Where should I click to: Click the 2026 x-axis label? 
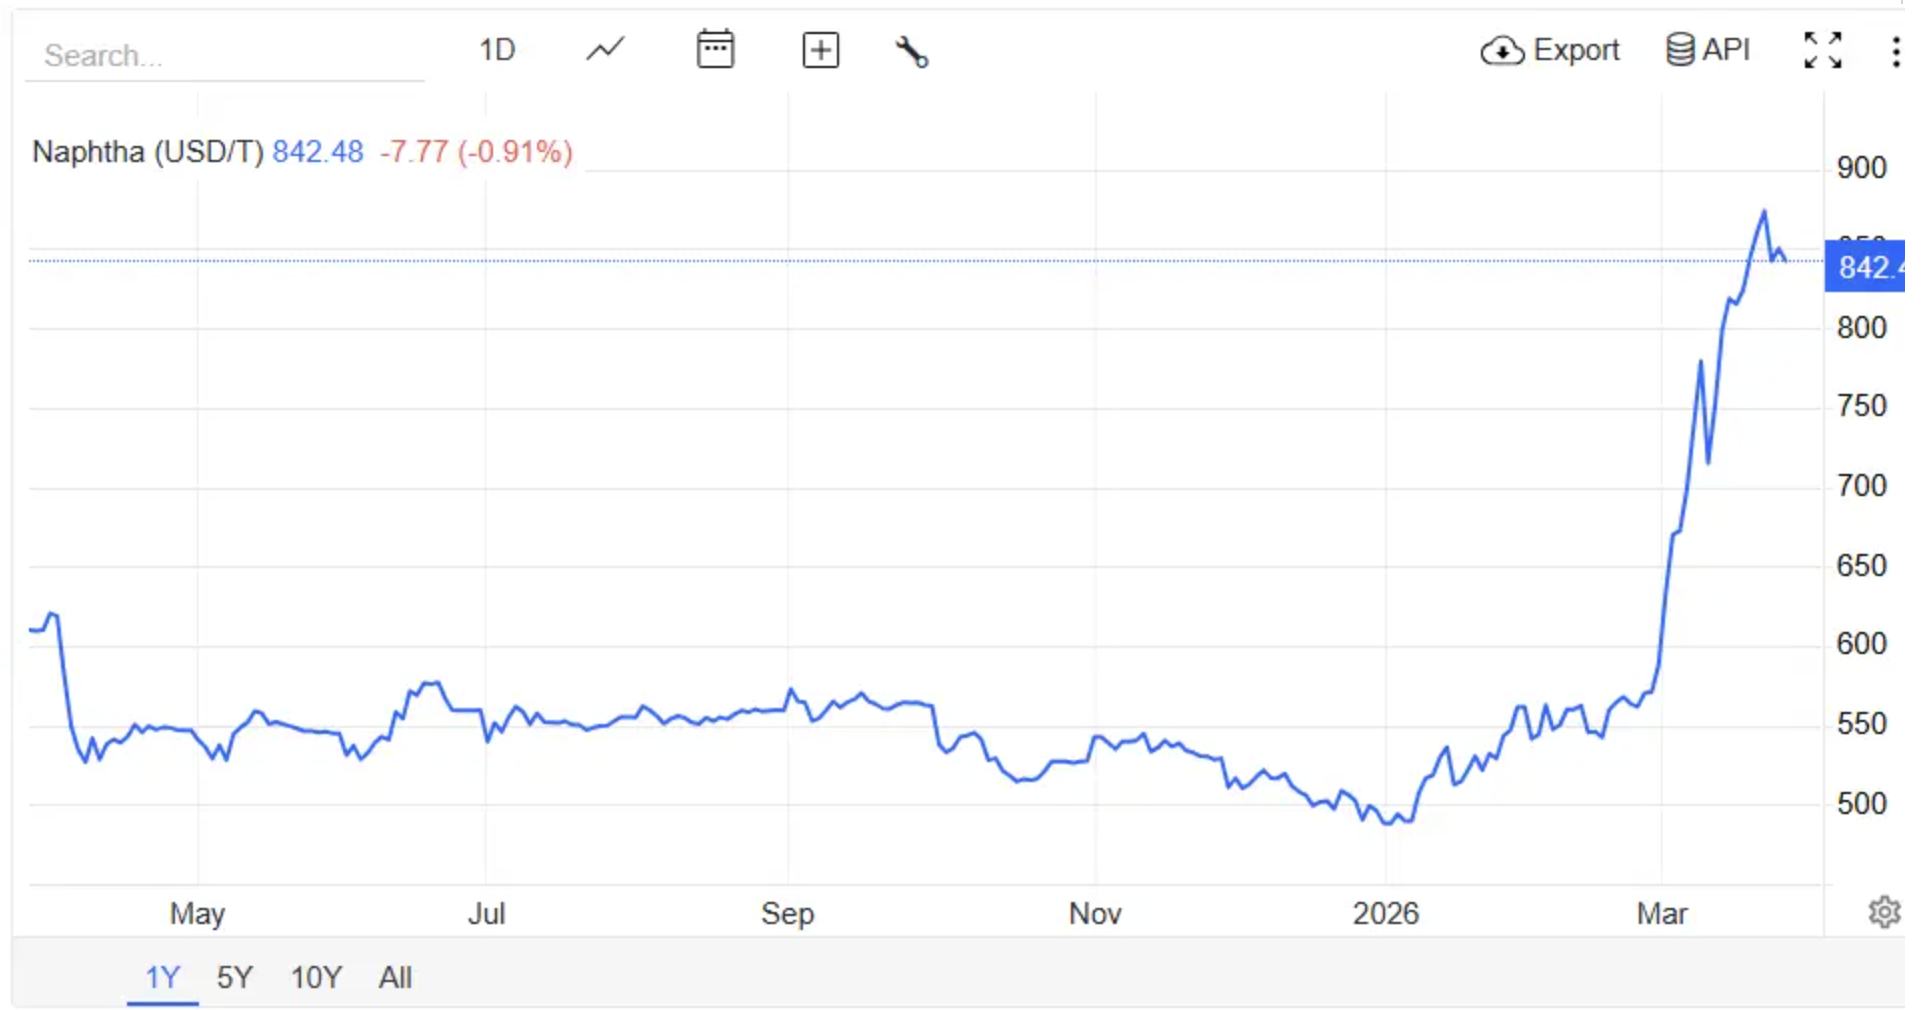click(x=1385, y=913)
